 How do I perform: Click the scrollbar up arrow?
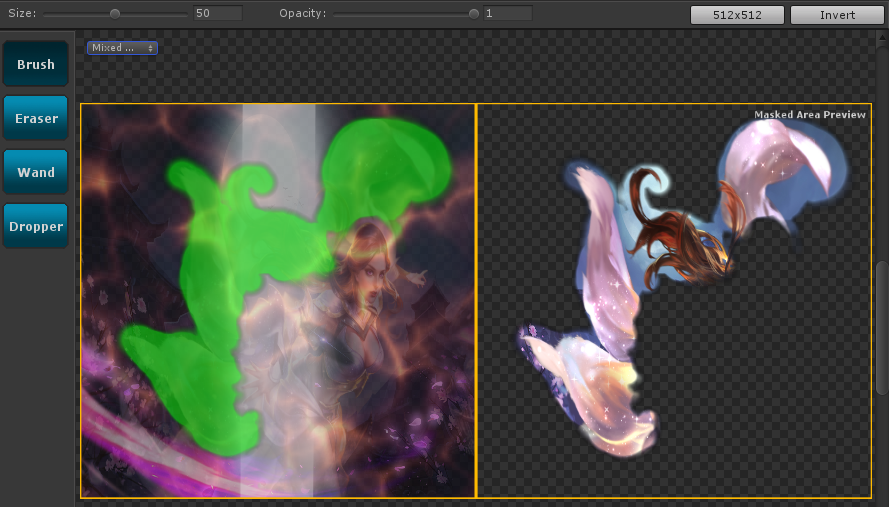coord(882,38)
